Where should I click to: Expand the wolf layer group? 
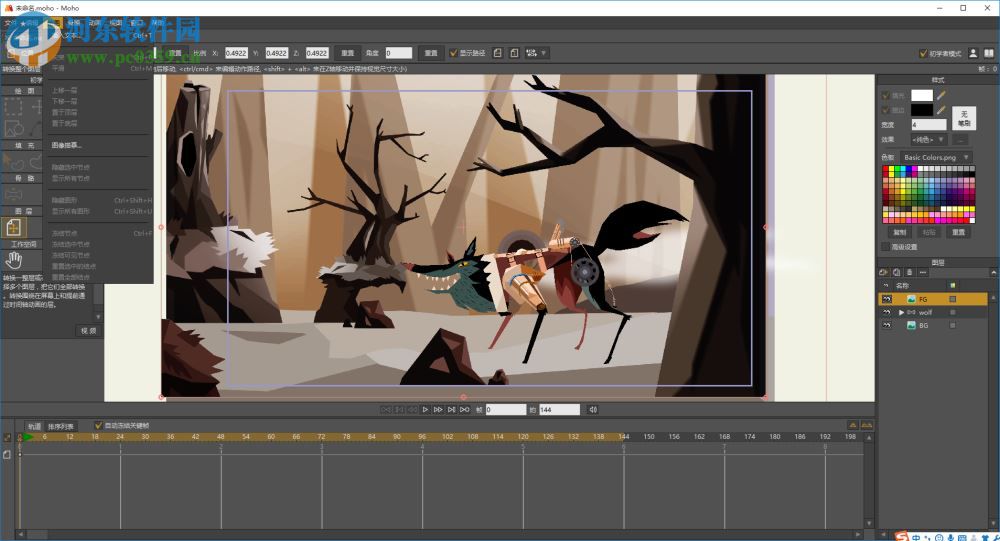click(902, 312)
